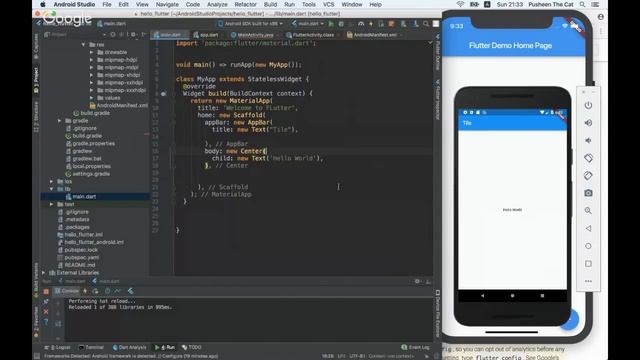Screen dimensions: 640x360
Task: Expand the mipmap-hdpi folder
Action: (91, 60)
